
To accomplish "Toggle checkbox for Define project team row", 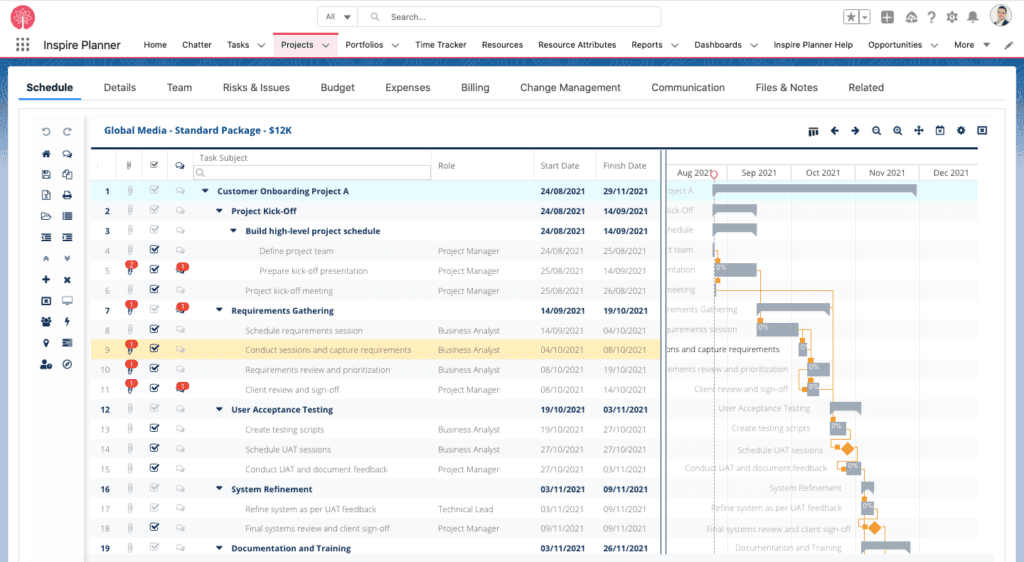I will tap(154, 251).
